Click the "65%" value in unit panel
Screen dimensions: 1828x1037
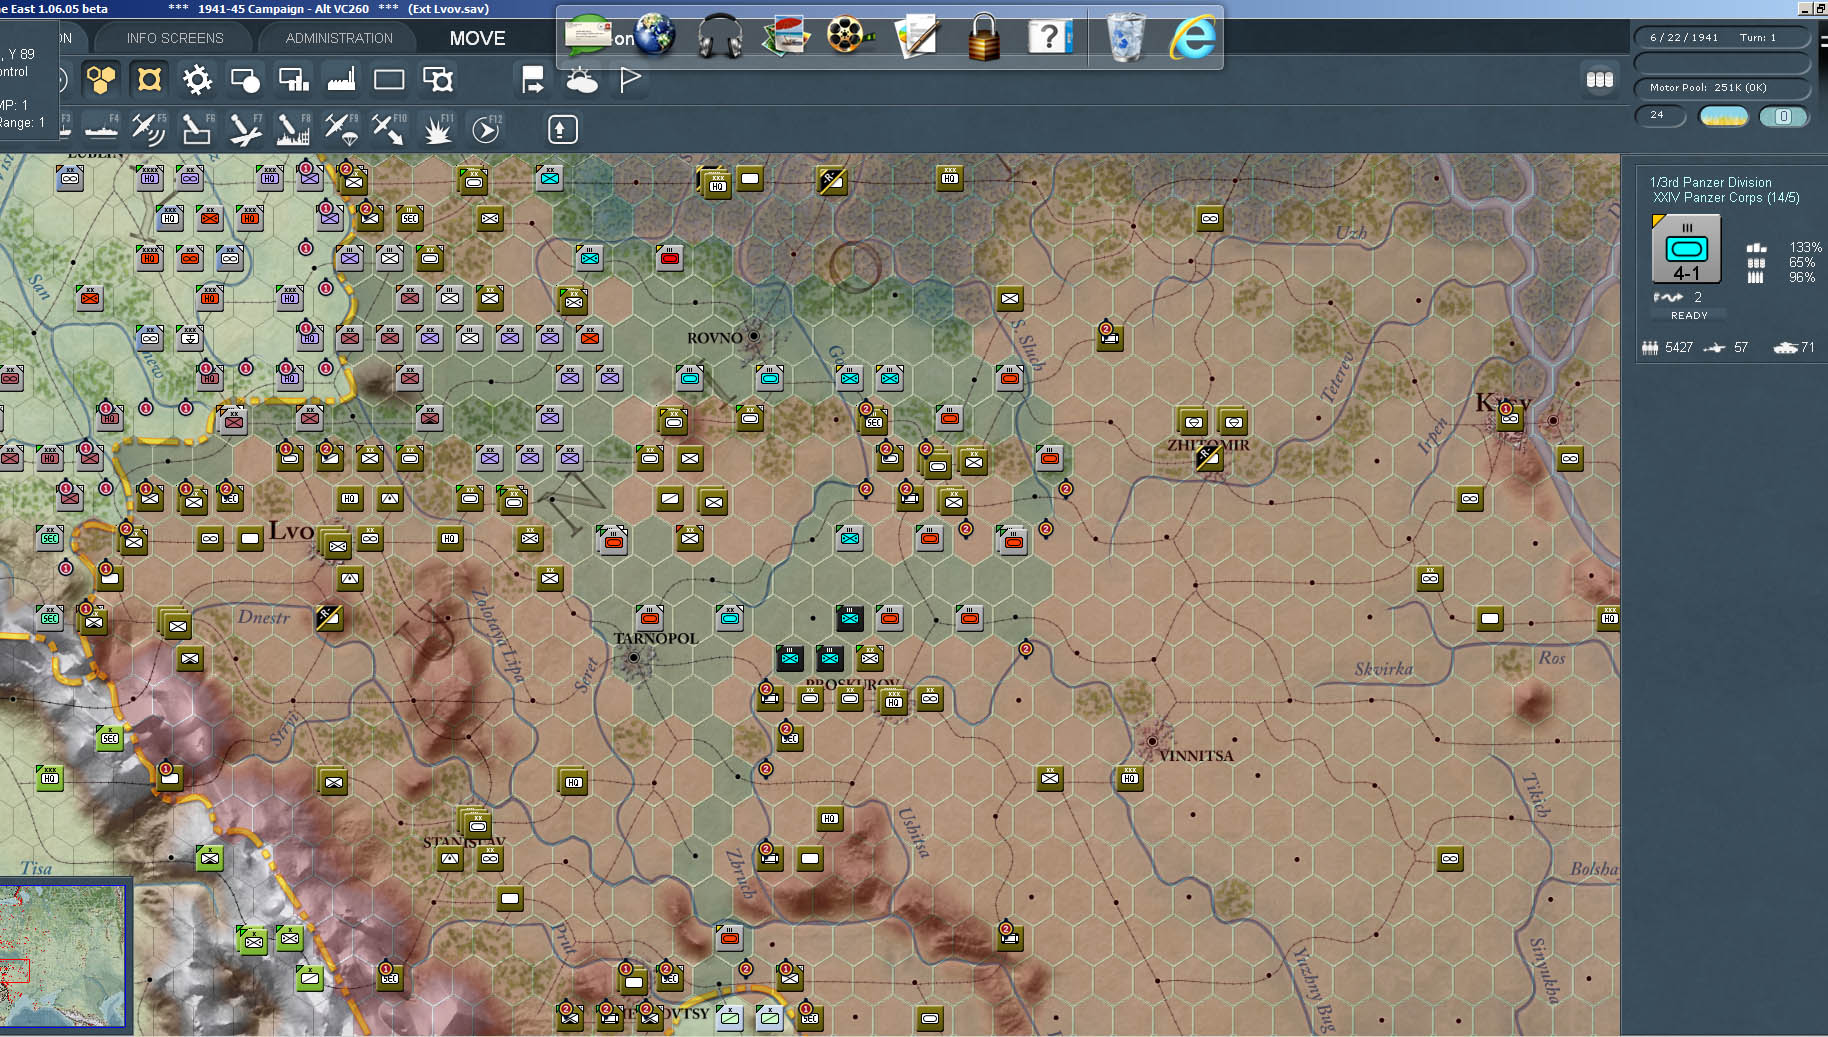(1801, 262)
